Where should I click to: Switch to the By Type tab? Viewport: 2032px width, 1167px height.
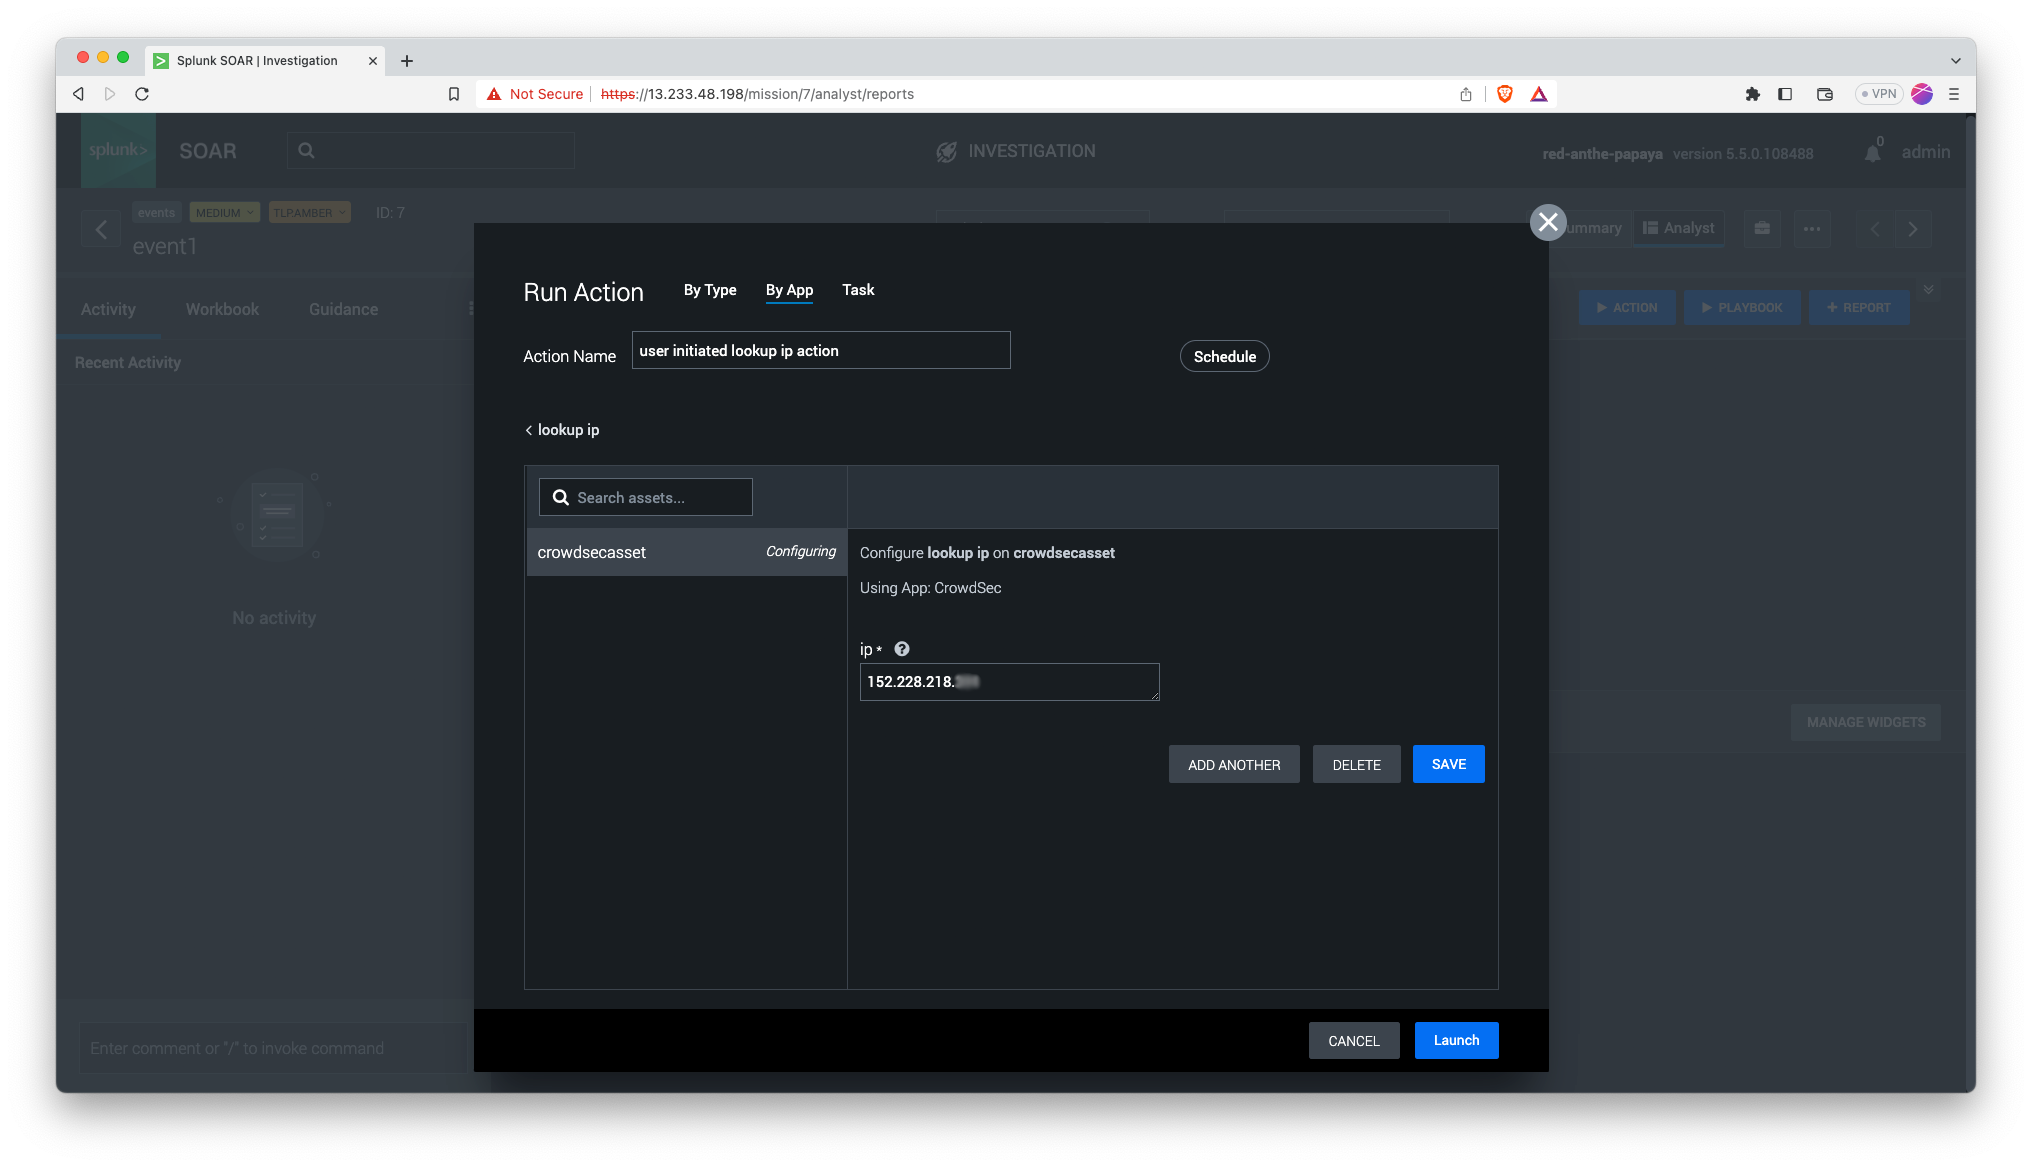(710, 290)
